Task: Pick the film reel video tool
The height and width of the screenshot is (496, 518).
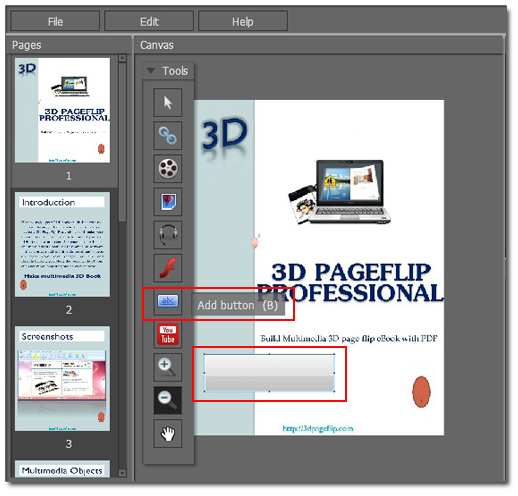Action: pos(168,168)
